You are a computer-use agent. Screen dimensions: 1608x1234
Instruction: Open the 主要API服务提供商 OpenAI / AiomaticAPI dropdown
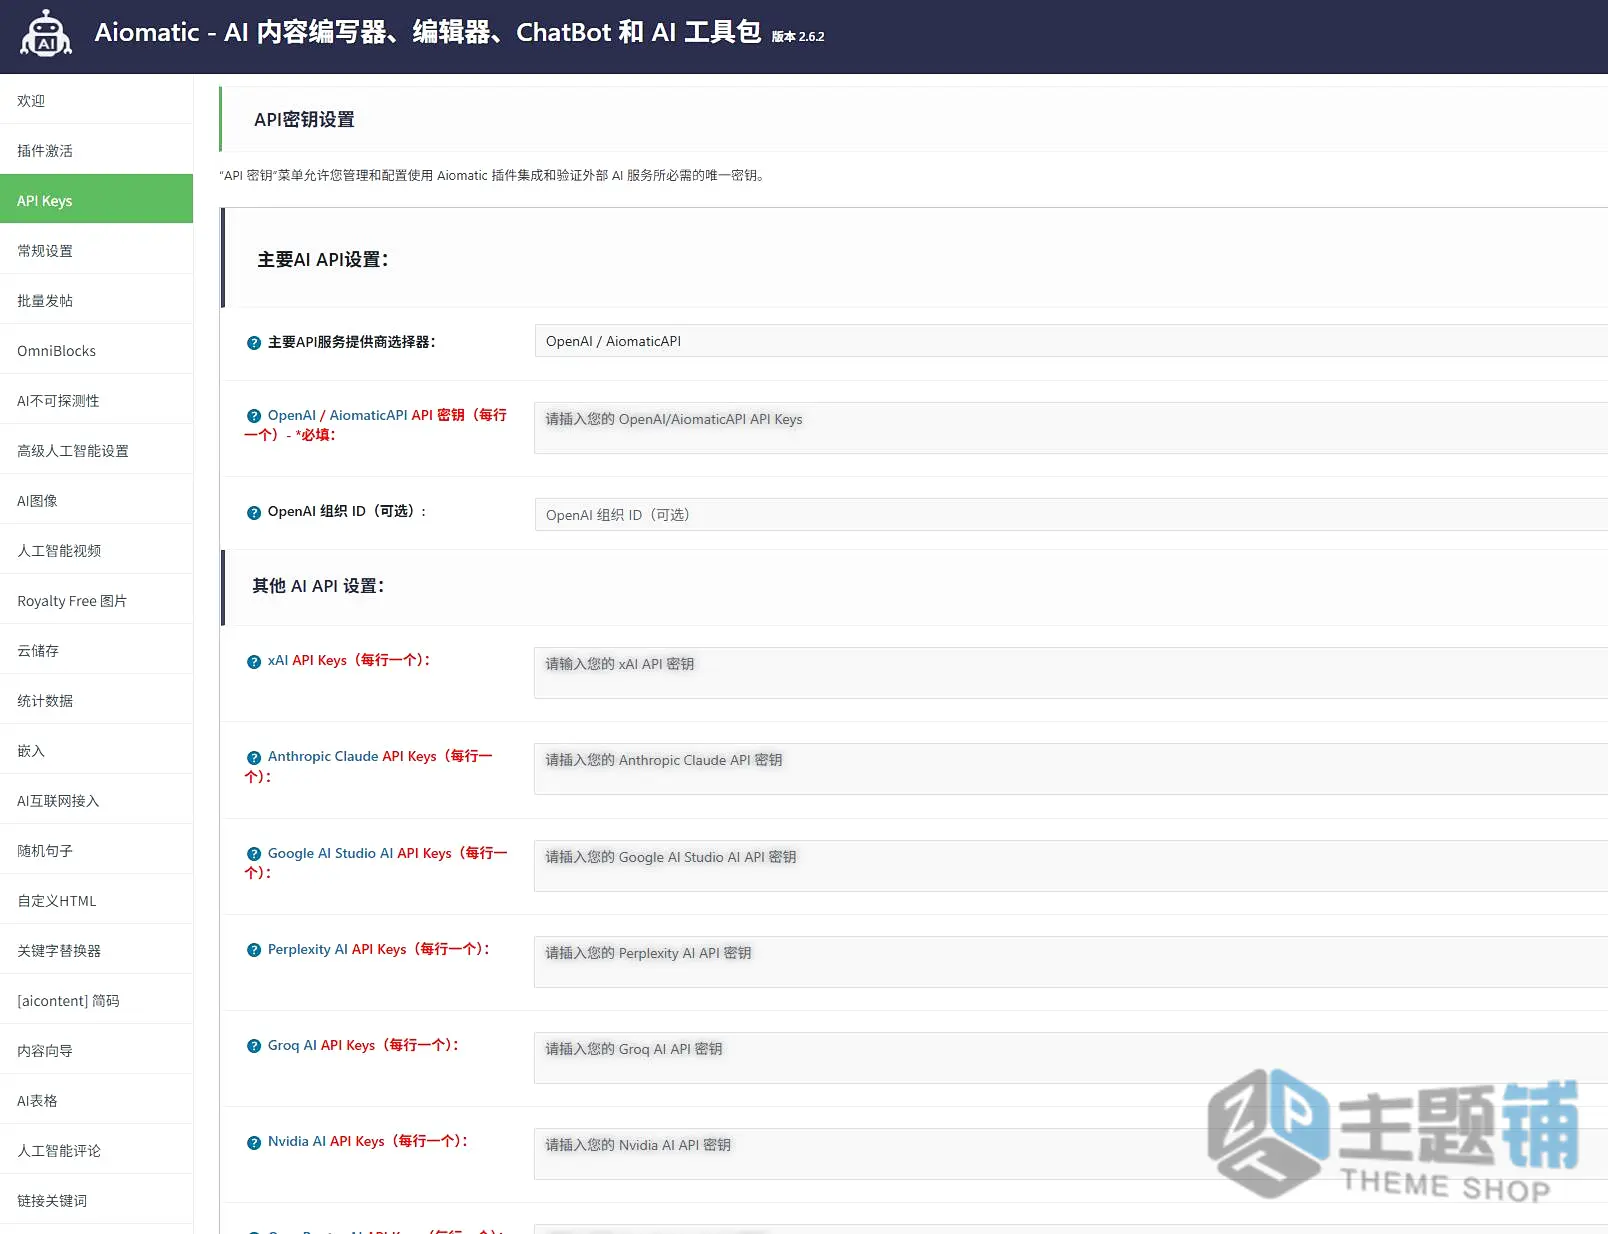tap(1071, 341)
